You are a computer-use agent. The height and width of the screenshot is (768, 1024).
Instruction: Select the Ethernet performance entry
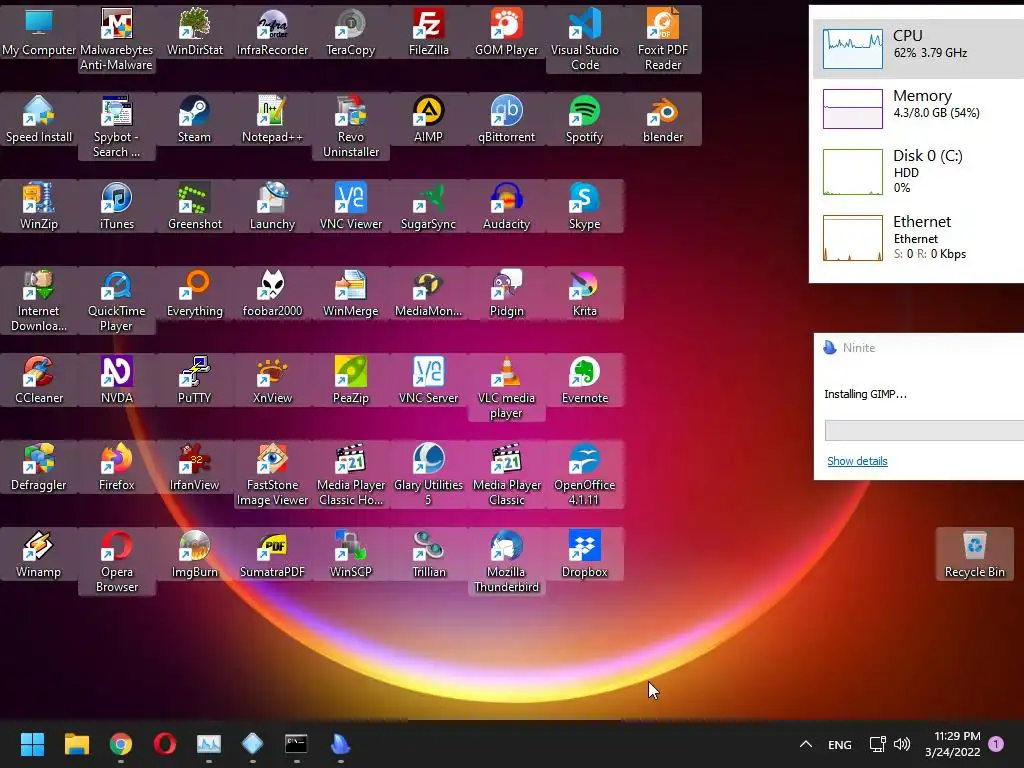coord(918,238)
